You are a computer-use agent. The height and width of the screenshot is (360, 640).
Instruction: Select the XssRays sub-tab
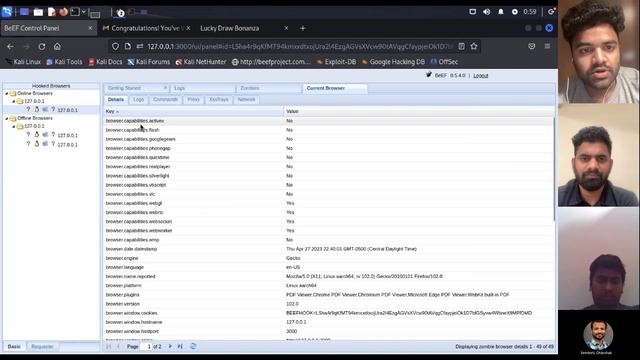[219, 100]
